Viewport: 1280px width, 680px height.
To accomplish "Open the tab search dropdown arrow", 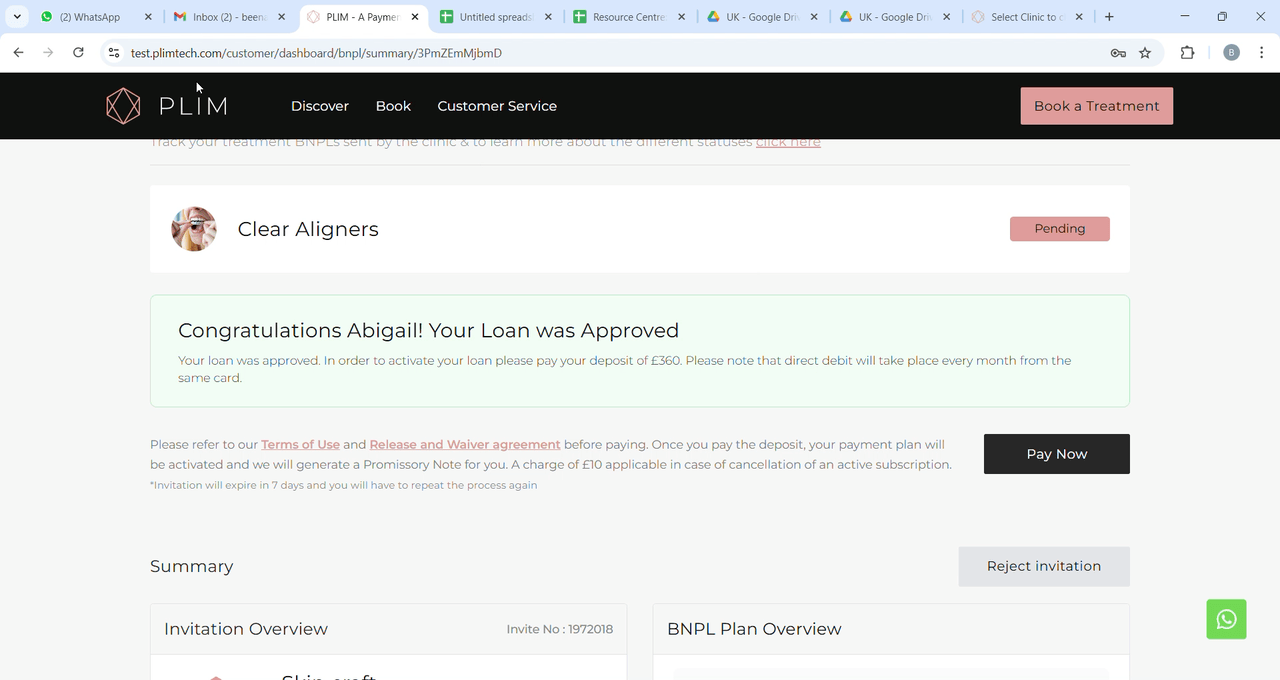I will pyautogui.click(x=17, y=17).
